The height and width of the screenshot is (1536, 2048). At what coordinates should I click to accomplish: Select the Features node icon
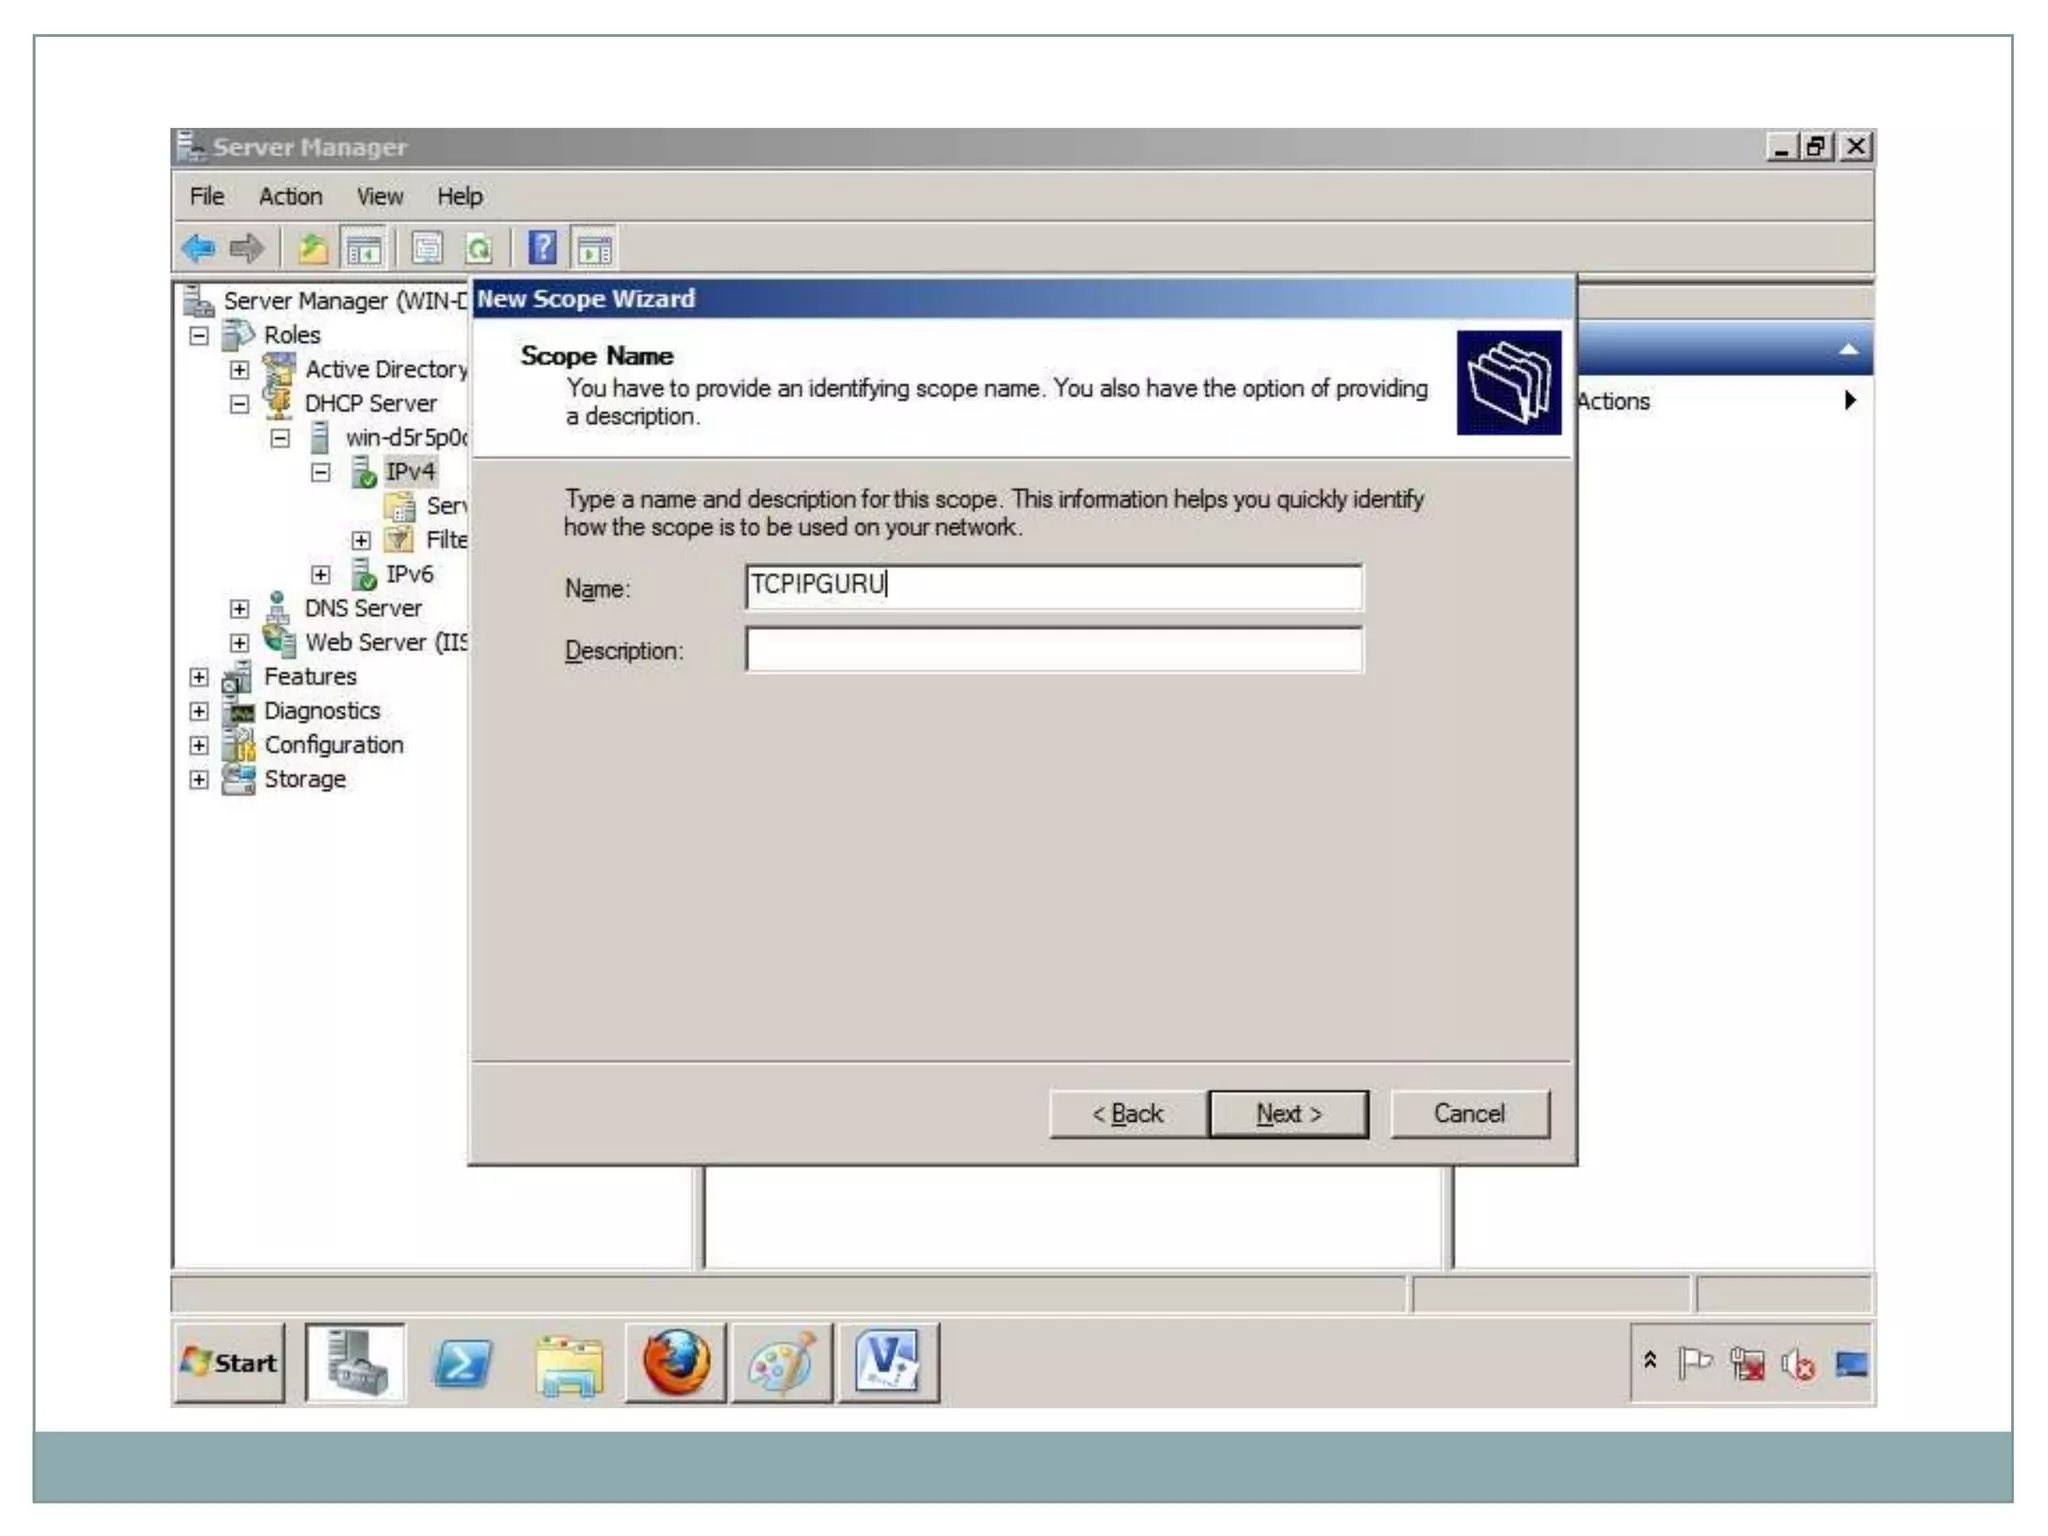(237, 677)
